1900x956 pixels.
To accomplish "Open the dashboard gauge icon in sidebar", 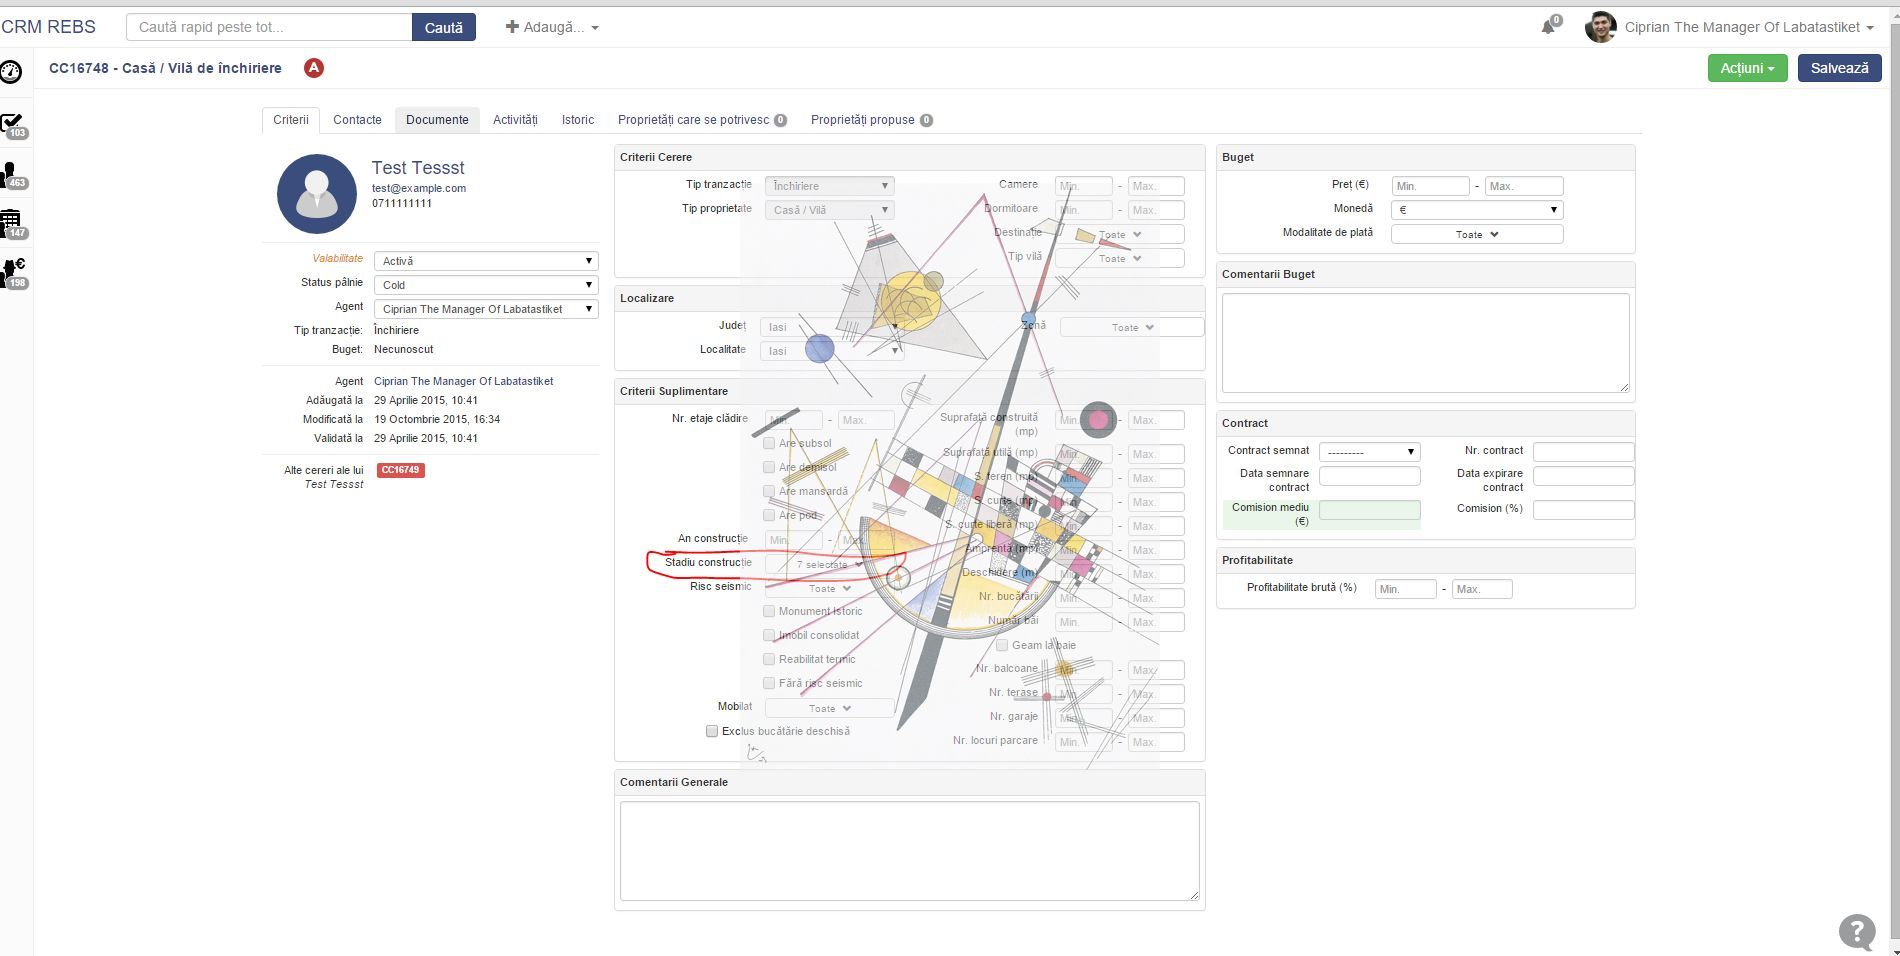I will click(11, 72).
